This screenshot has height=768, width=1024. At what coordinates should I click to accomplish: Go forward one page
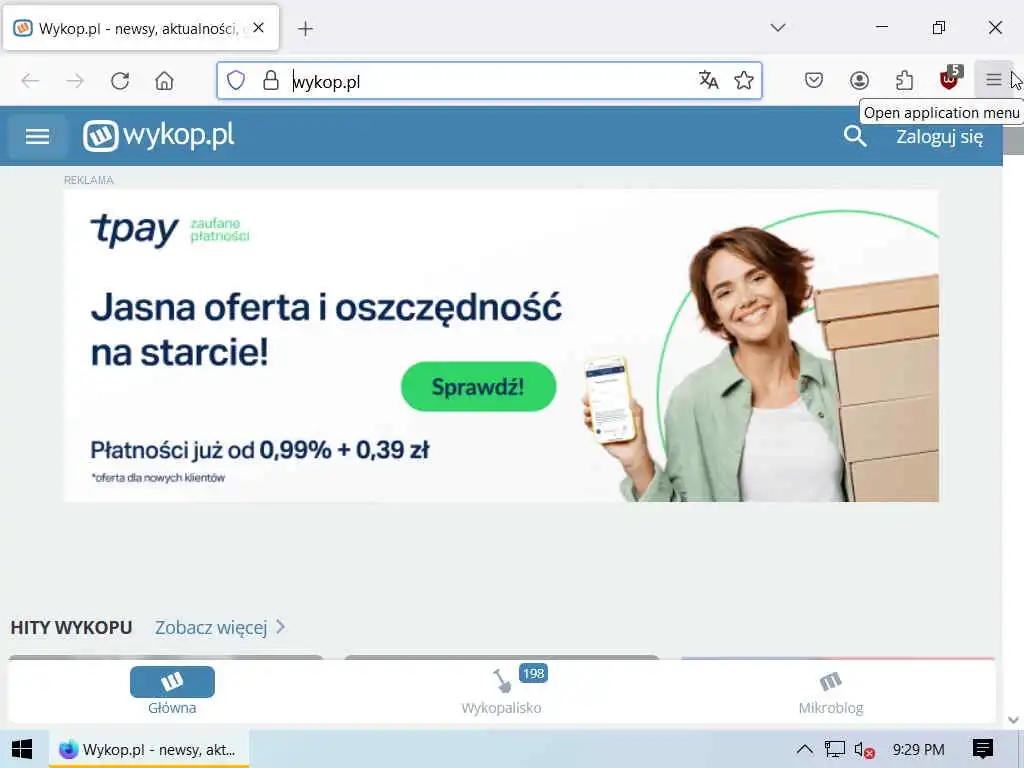click(75, 81)
